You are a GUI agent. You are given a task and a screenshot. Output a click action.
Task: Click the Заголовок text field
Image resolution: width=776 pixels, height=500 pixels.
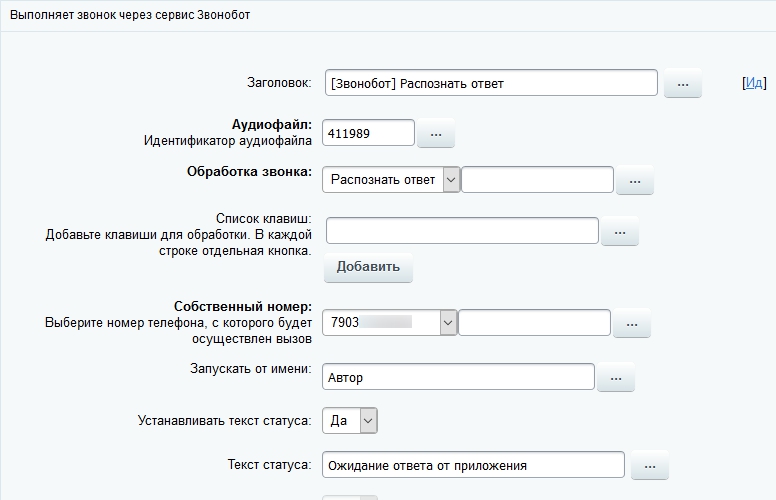490,83
